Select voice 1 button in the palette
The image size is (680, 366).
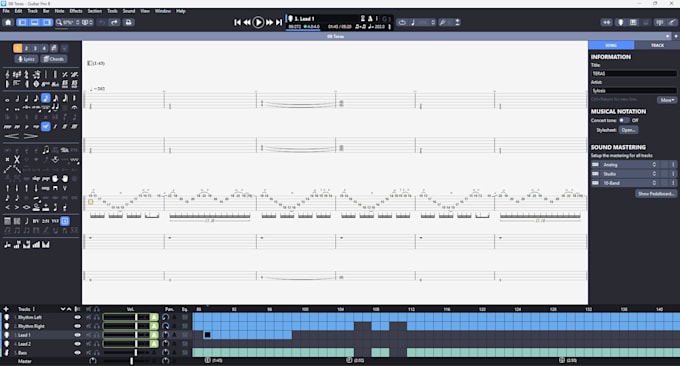tap(17, 48)
